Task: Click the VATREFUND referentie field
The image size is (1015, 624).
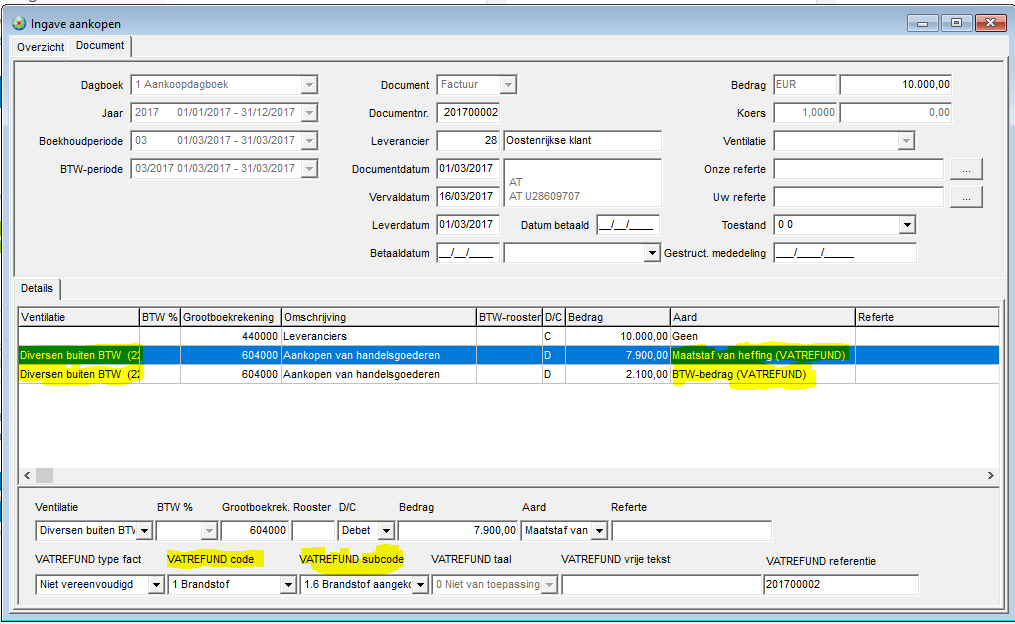Action: tap(841, 585)
